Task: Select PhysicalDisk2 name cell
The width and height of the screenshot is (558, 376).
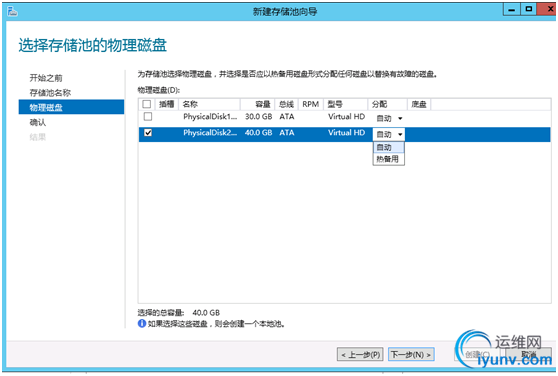Action: (x=210, y=133)
